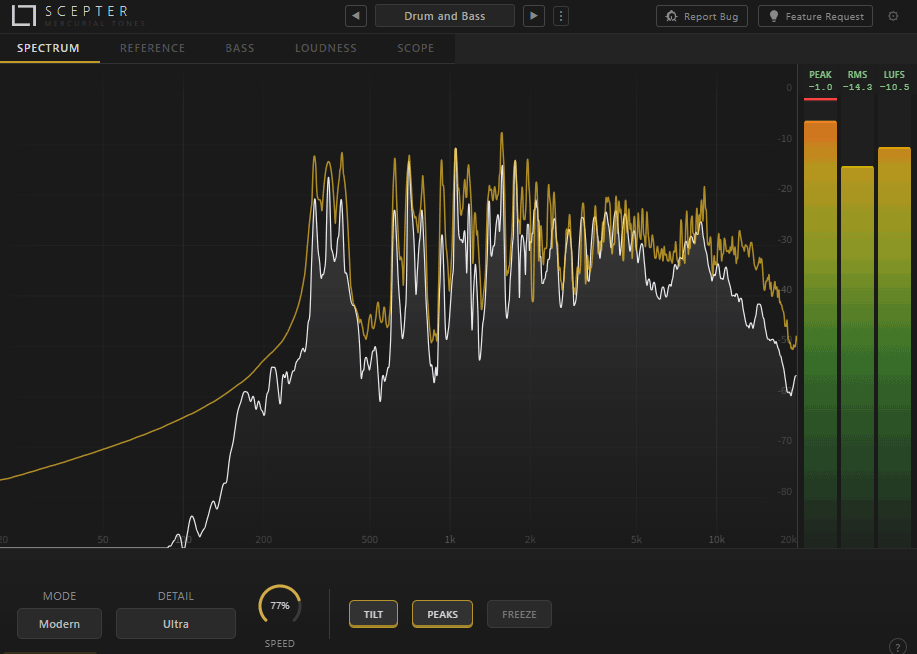This screenshot has width=917, height=654.
Task: Switch to the Reference tab
Action: [x=152, y=48]
